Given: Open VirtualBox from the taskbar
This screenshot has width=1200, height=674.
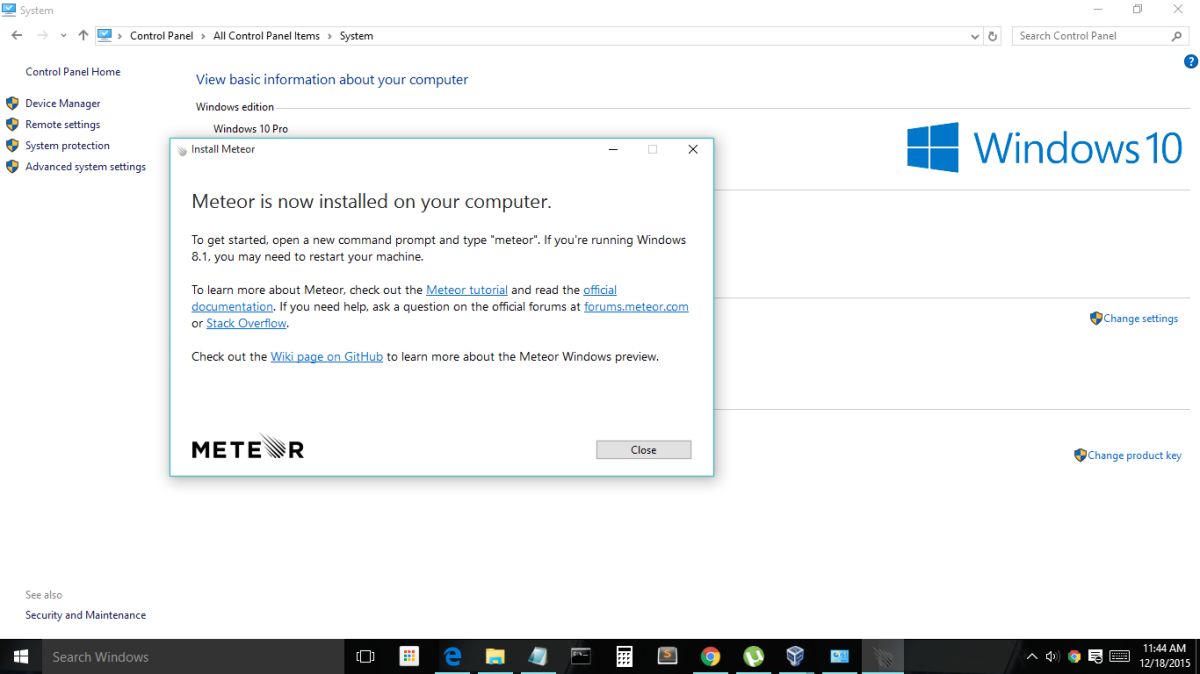Looking at the screenshot, I should point(796,656).
